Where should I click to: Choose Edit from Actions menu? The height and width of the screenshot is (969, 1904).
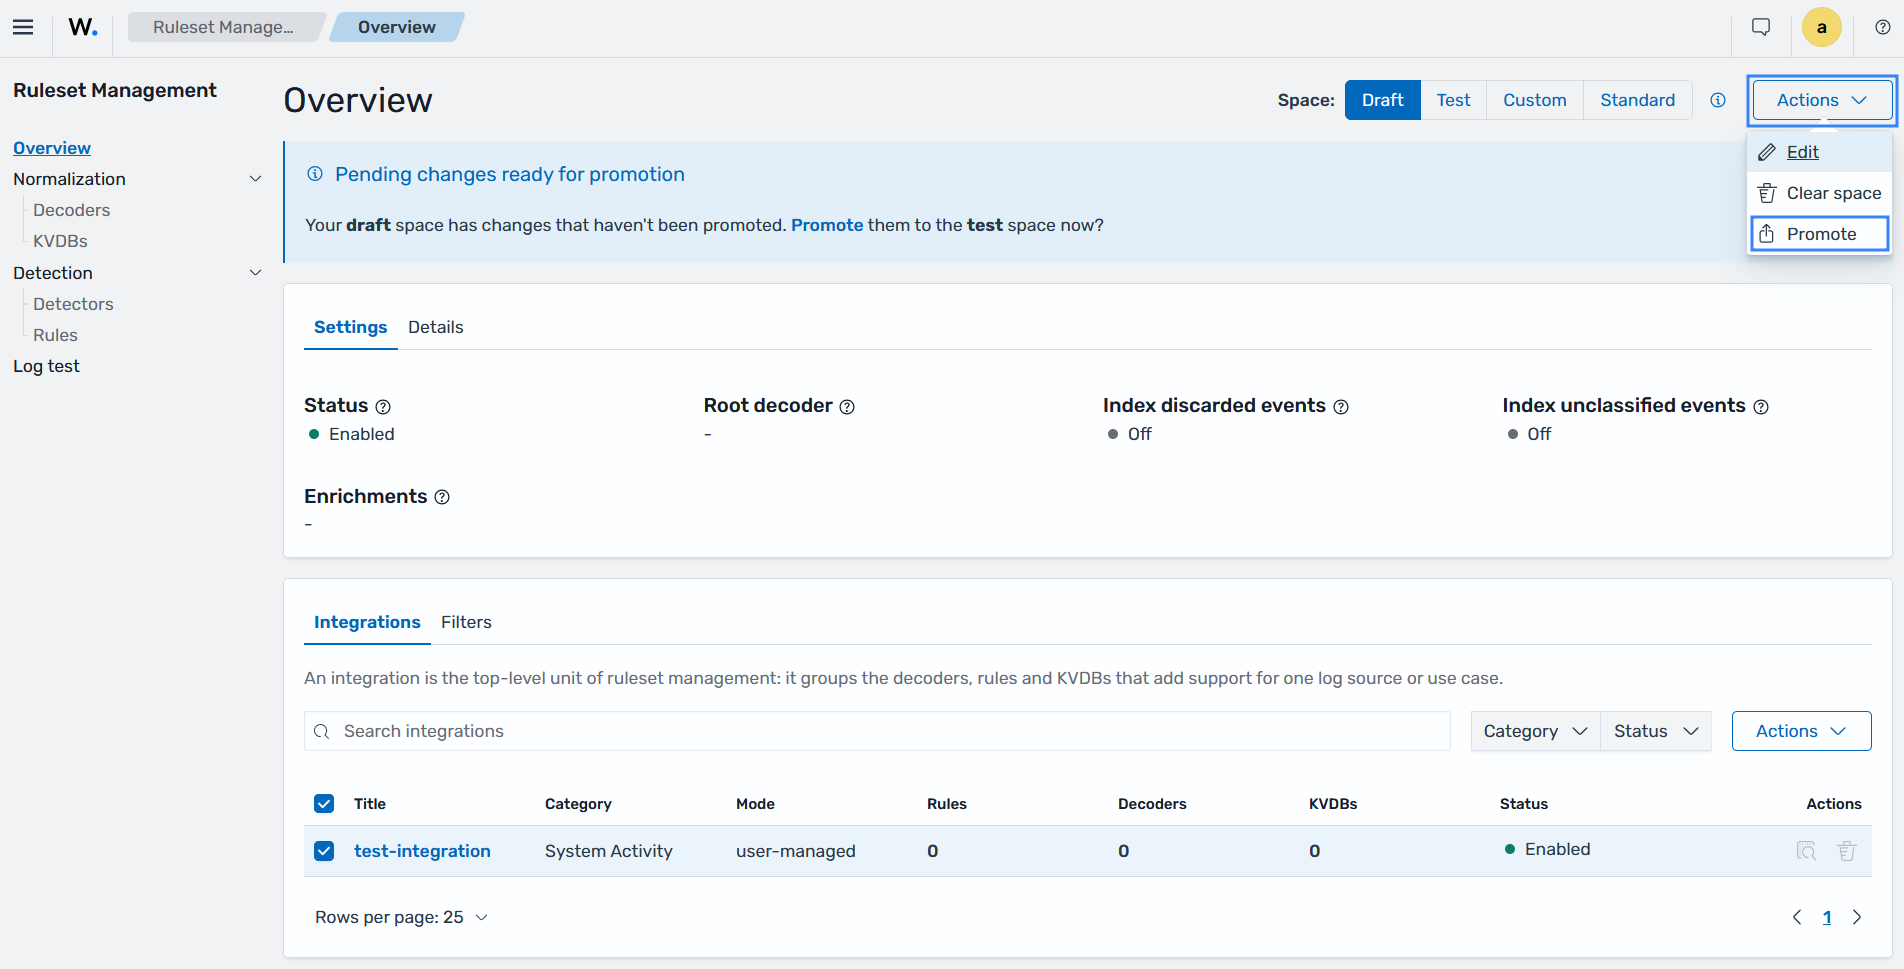click(x=1819, y=152)
